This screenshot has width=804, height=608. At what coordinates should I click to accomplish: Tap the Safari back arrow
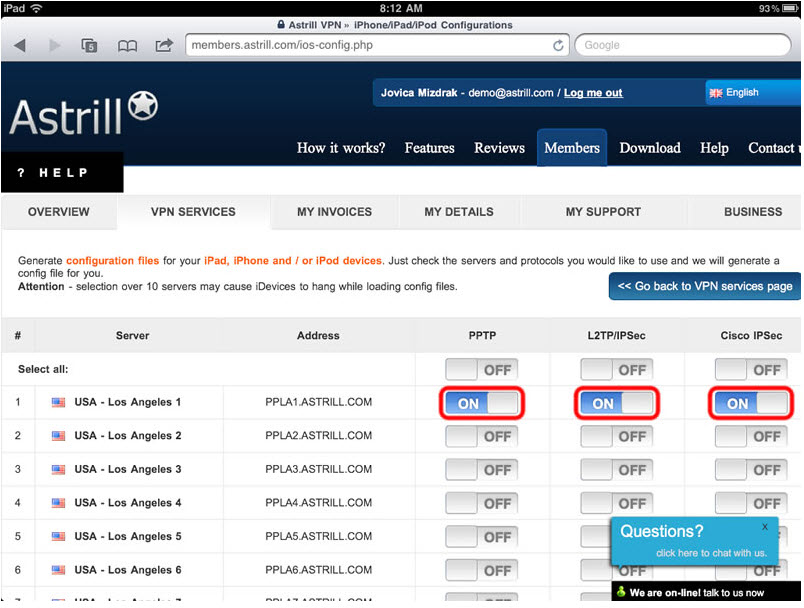point(20,45)
